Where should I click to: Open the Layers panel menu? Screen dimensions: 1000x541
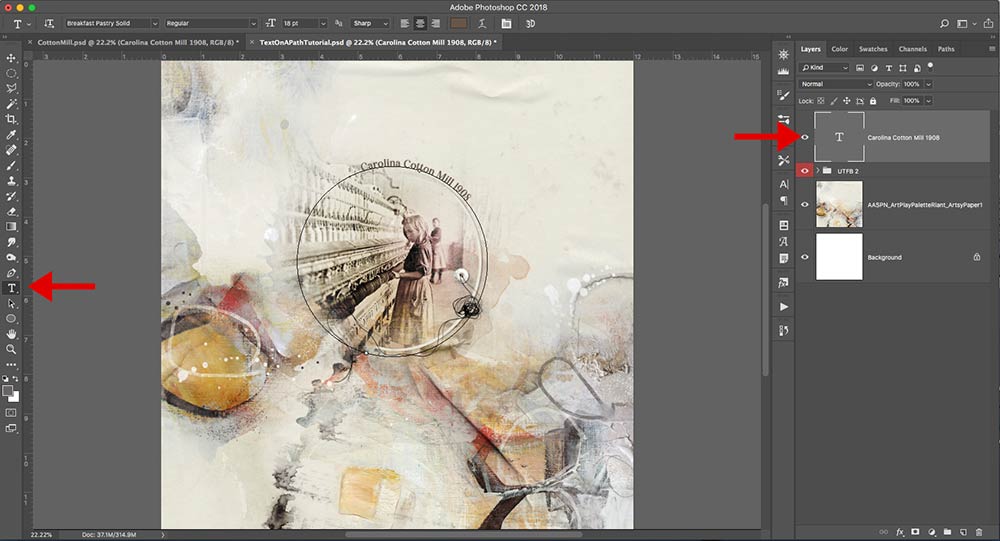click(x=992, y=49)
